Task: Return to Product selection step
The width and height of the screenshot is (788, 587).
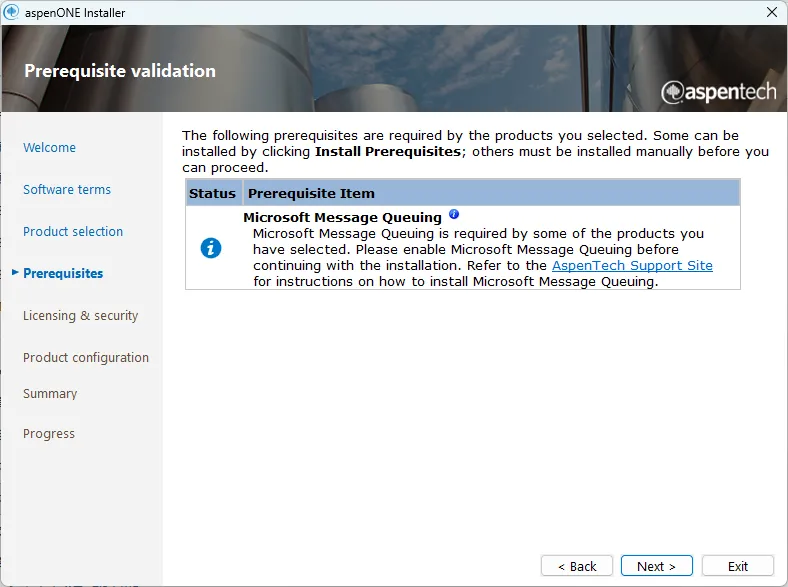Action: point(73,231)
